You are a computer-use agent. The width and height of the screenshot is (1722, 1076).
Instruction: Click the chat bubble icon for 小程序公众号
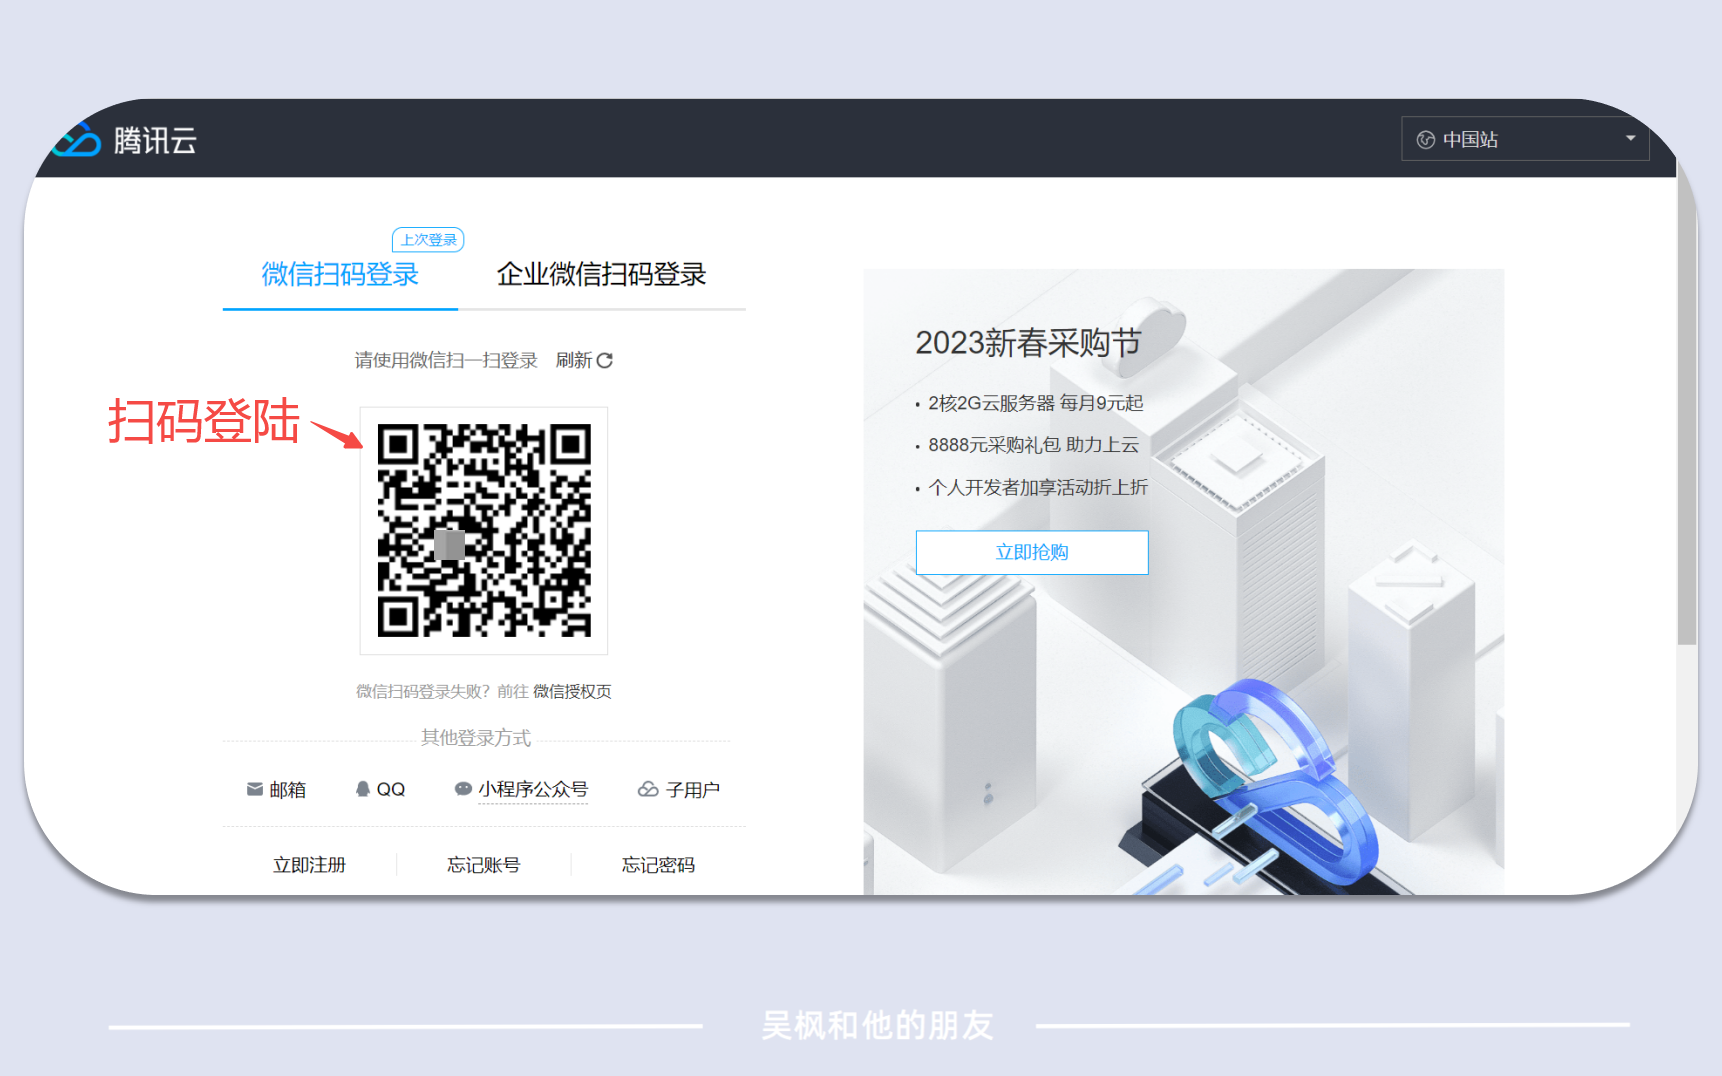click(463, 789)
